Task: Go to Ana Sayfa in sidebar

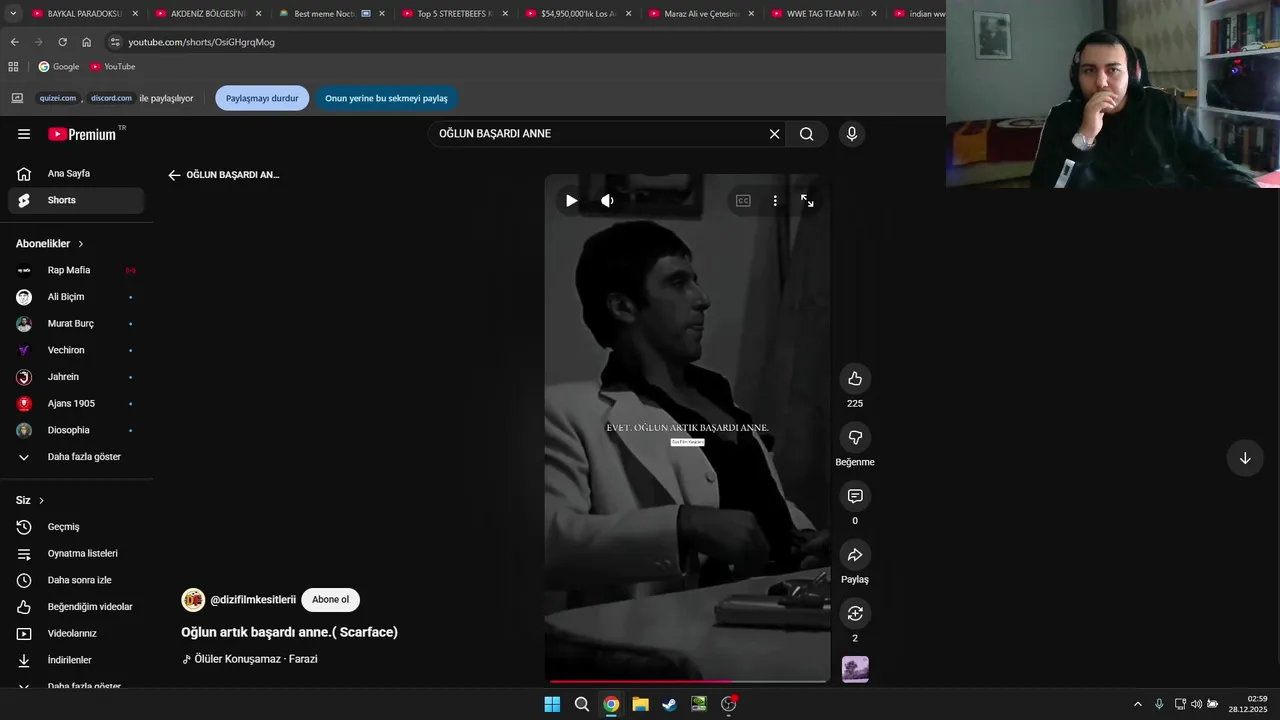Action: coord(76,174)
